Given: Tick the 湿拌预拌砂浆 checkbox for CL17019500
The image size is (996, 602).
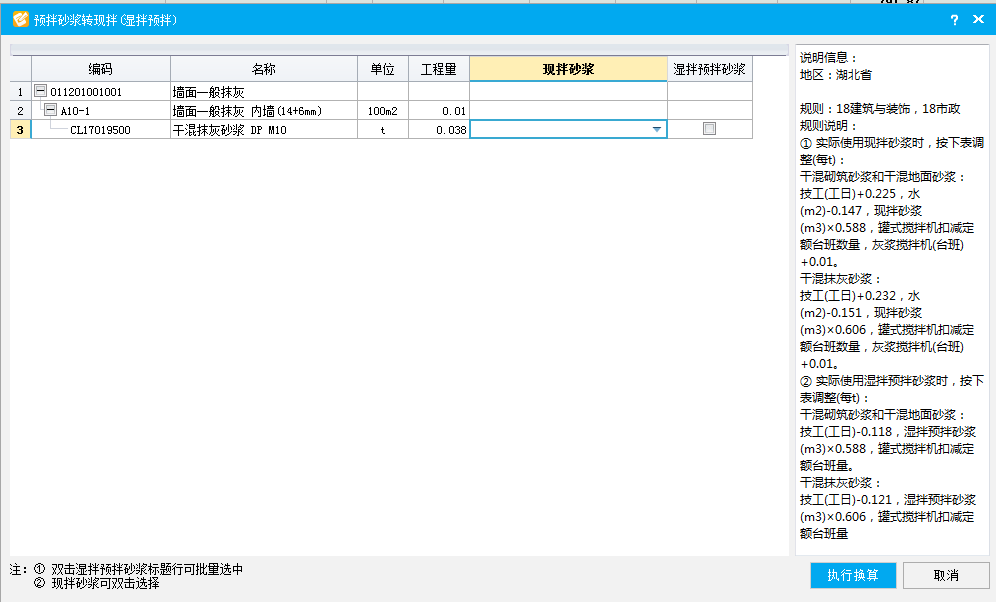Looking at the screenshot, I should [x=710, y=129].
